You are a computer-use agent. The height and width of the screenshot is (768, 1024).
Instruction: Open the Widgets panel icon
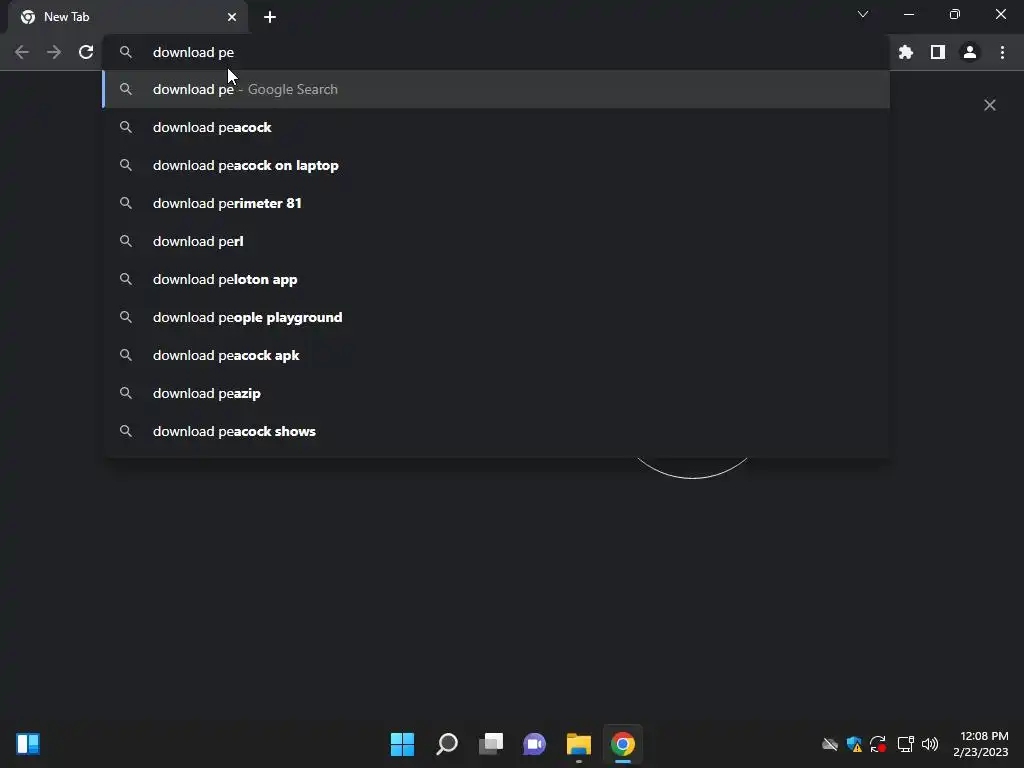pyautogui.click(x=28, y=744)
